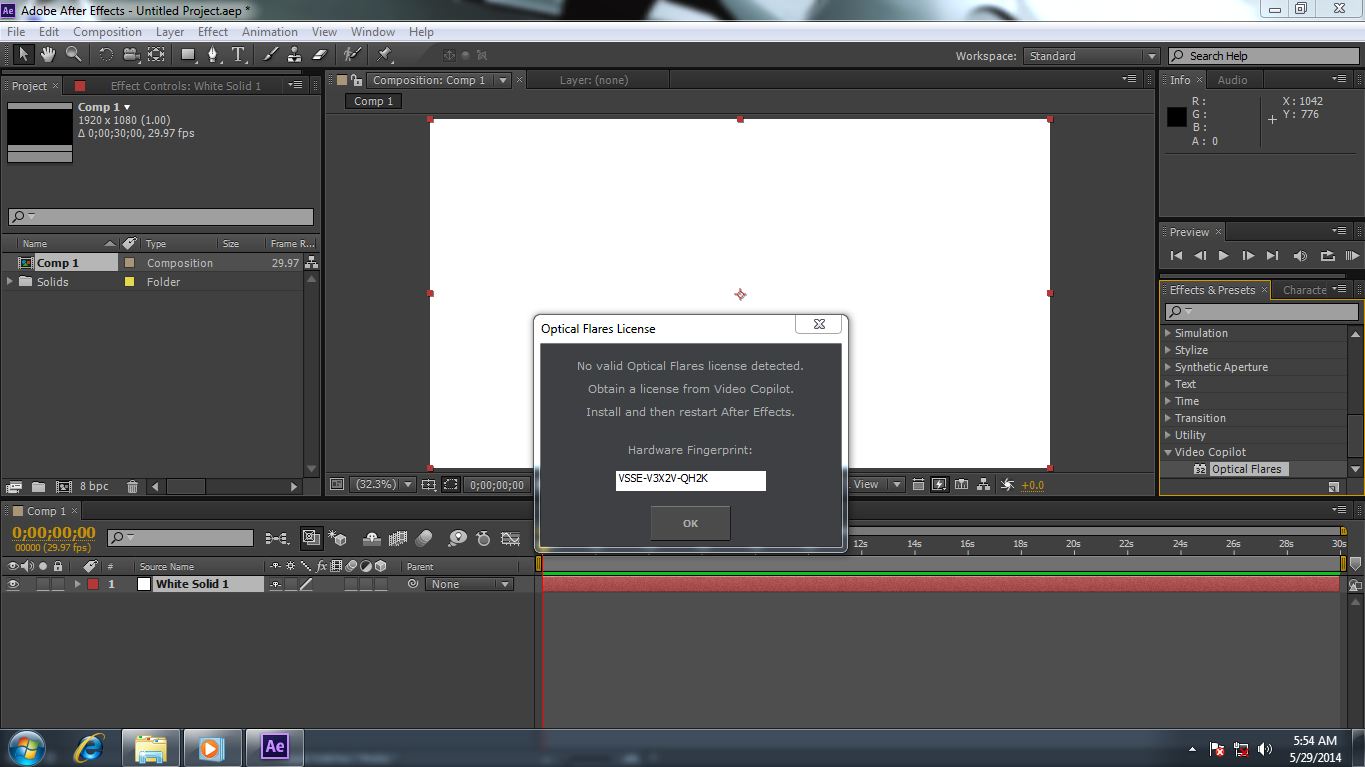Viewport: 1365px width, 767px height.
Task: Select the Selection arrow tool
Action: pyautogui.click(x=23, y=55)
